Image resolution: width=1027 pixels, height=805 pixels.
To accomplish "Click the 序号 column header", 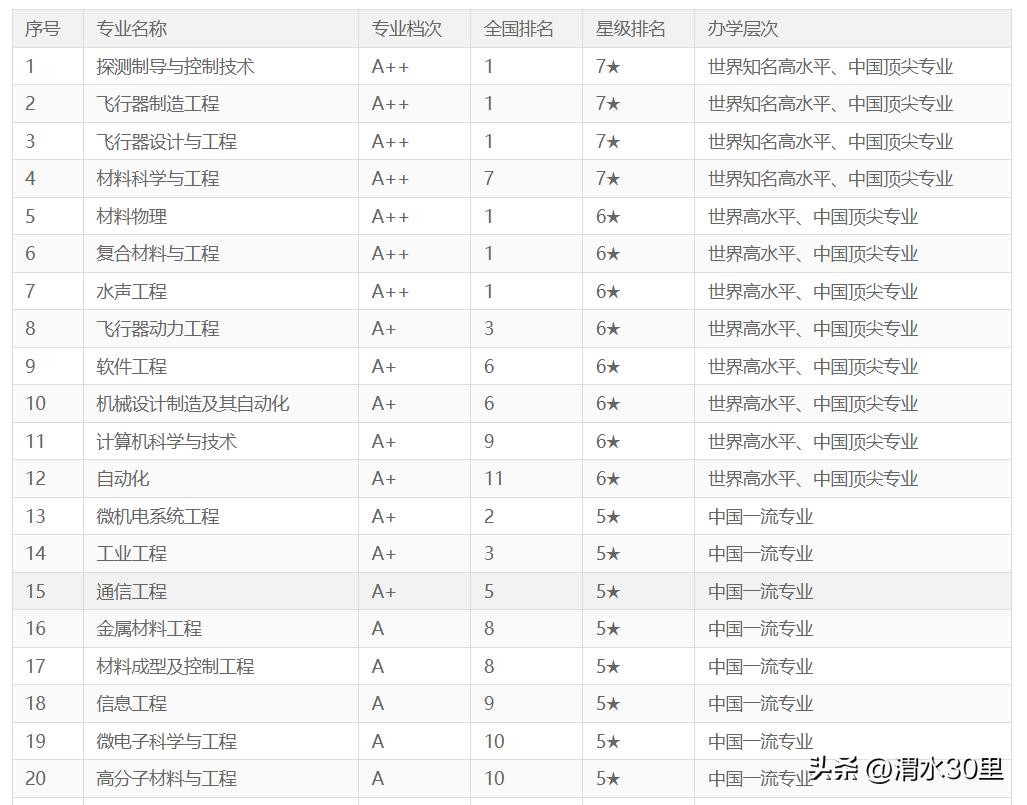I will [x=42, y=29].
